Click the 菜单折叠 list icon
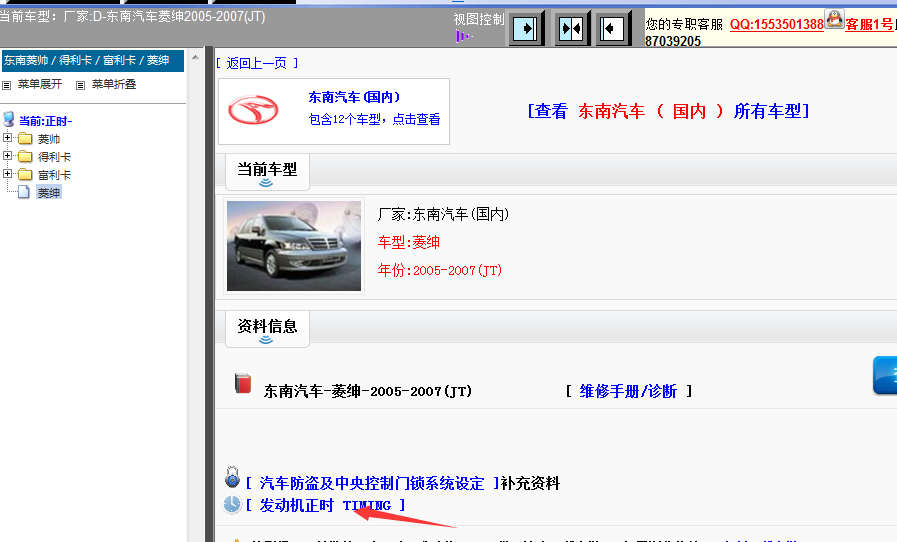 [x=81, y=85]
